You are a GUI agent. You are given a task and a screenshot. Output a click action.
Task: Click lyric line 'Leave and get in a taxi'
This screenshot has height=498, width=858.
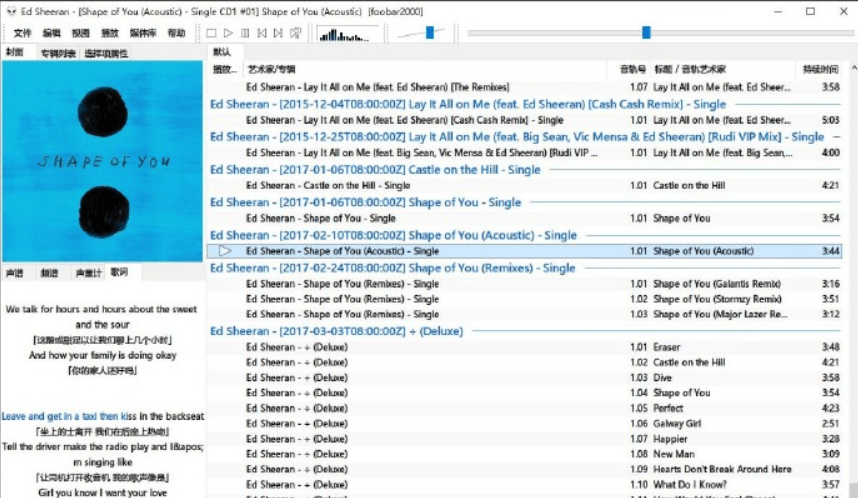coord(102,416)
